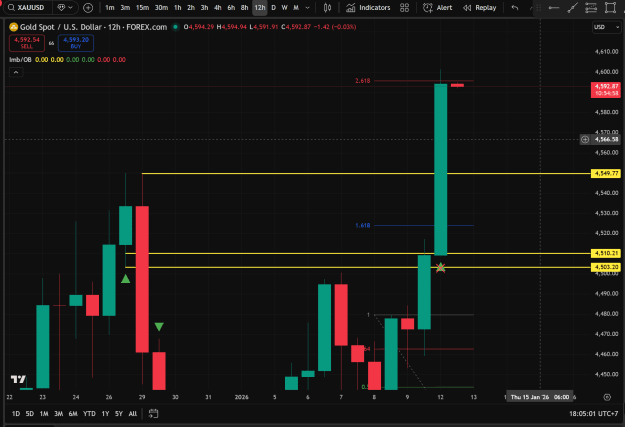Click the plus icon at price 4,566.58
This screenshot has height=427, width=625.
click(x=585, y=140)
